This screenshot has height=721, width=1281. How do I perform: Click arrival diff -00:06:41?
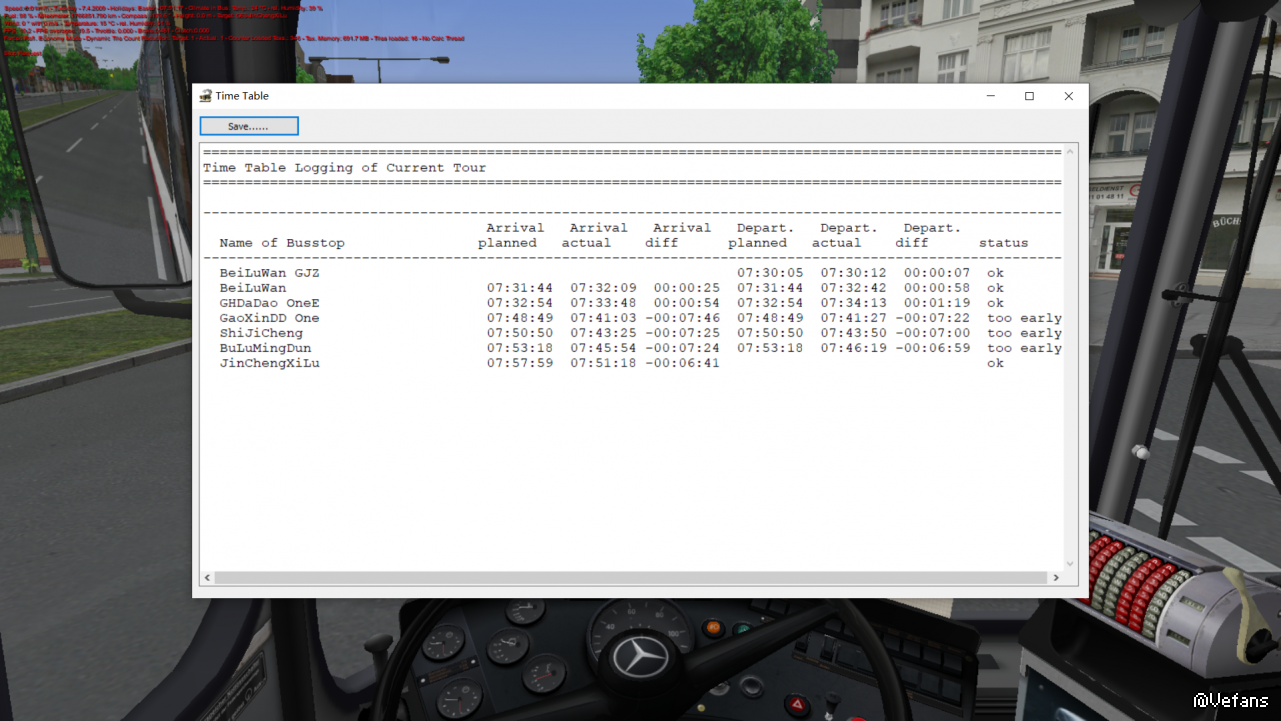point(683,363)
